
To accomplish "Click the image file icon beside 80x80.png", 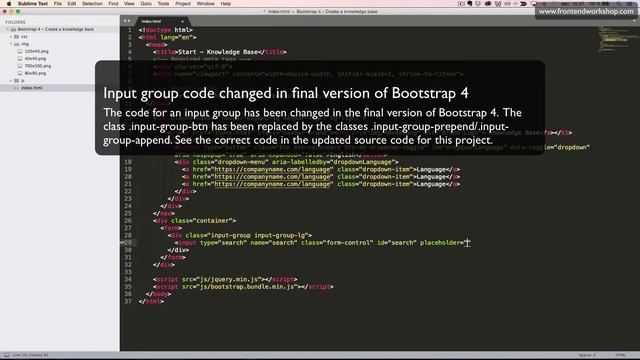I will click(x=20, y=73).
